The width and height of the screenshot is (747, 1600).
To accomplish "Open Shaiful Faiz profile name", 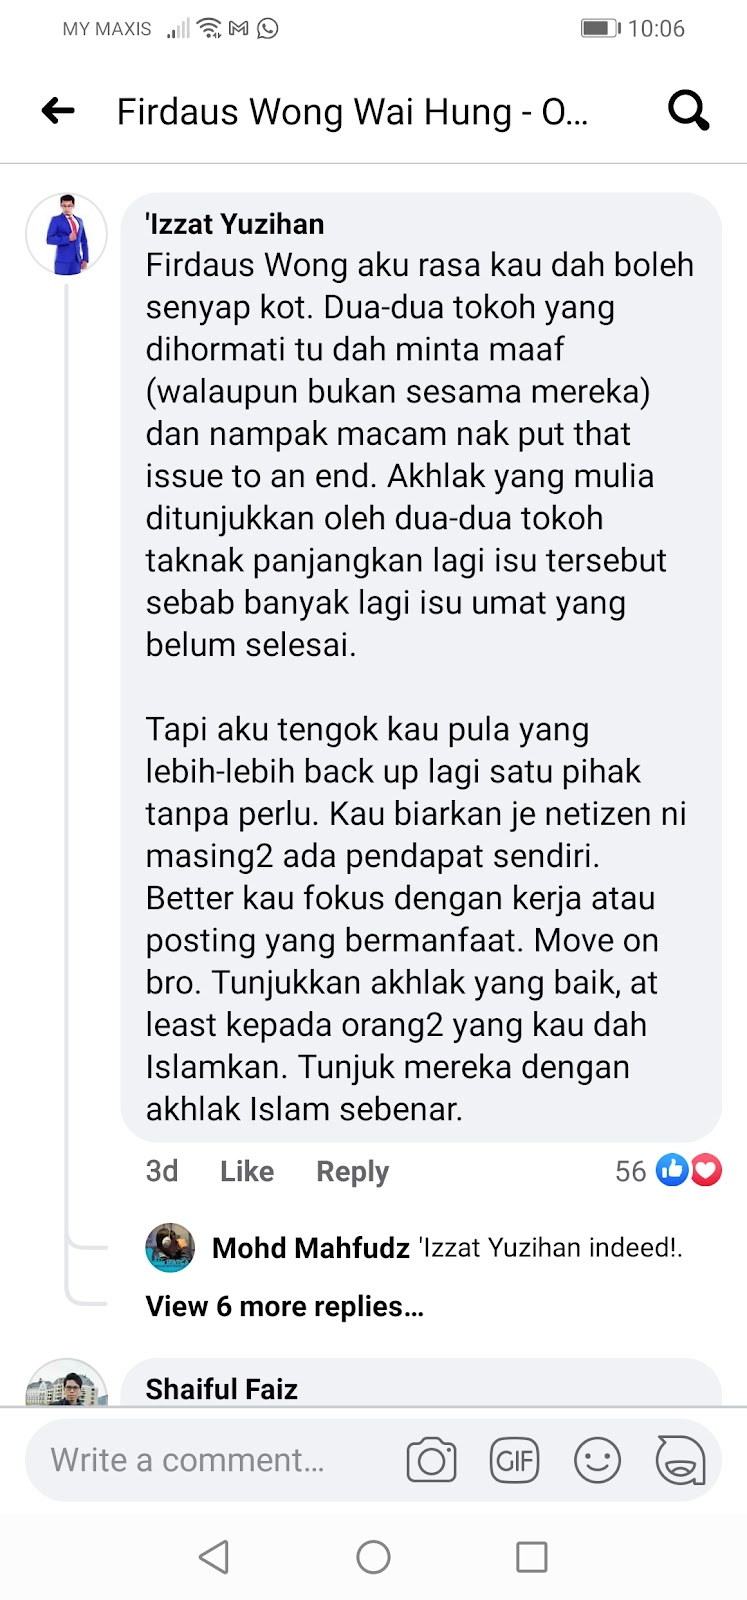I will click(x=222, y=1389).
